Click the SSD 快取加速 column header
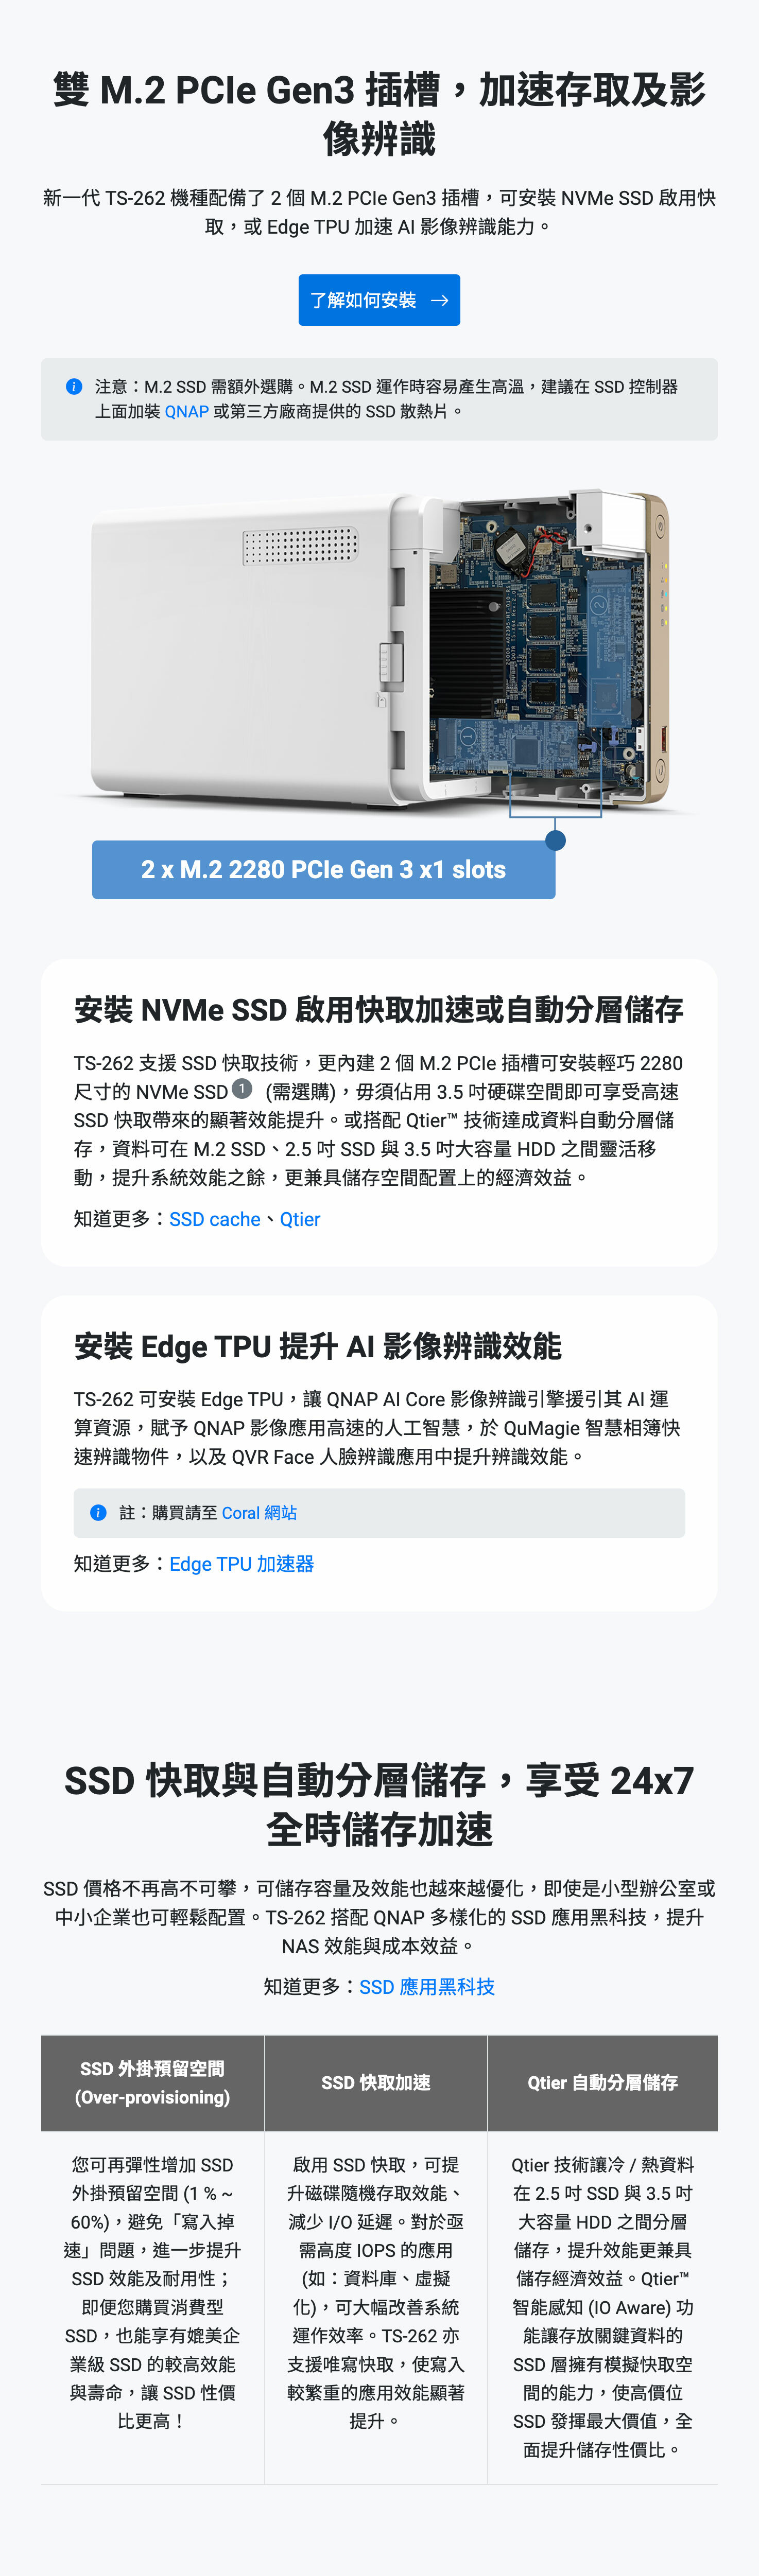This screenshot has width=759, height=2576. point(376,2083)
